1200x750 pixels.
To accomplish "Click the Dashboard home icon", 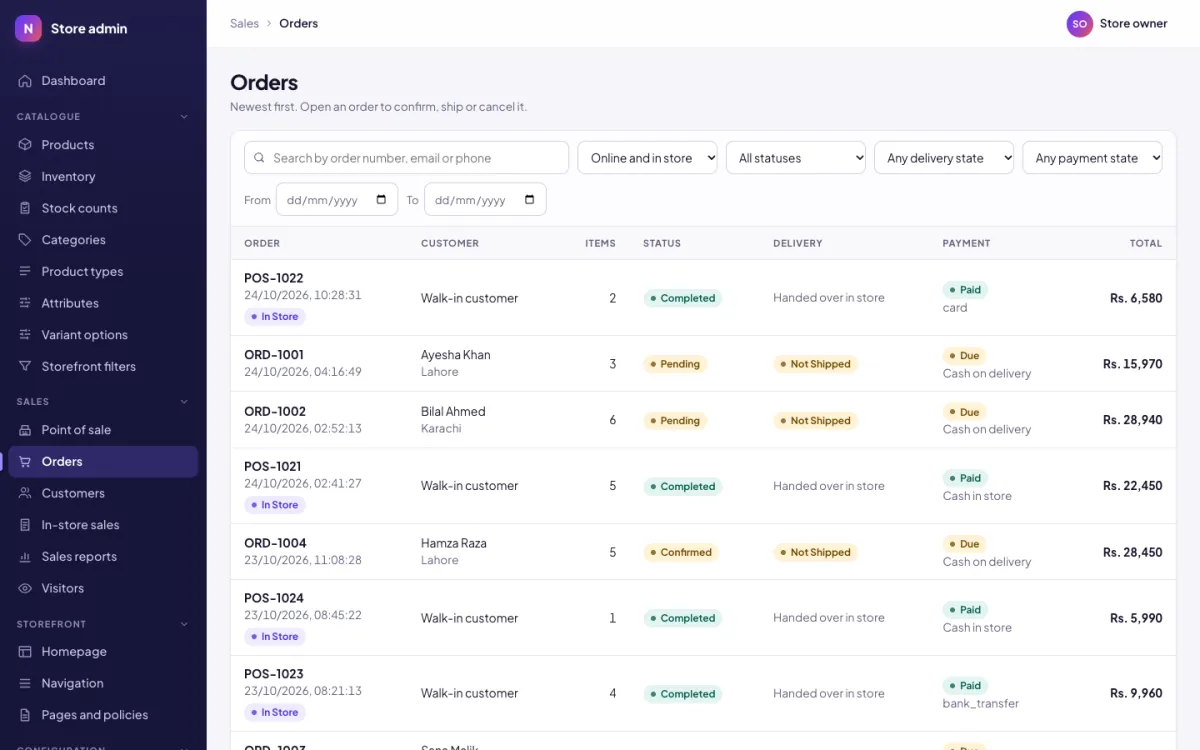I will [x=25, y=81].
